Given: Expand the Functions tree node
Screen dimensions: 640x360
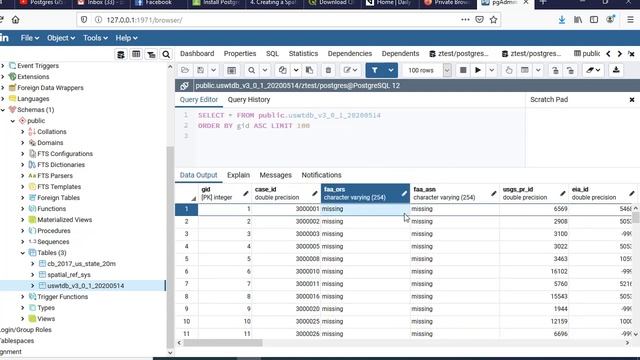Looking at the screenshot, I should 23,209.
